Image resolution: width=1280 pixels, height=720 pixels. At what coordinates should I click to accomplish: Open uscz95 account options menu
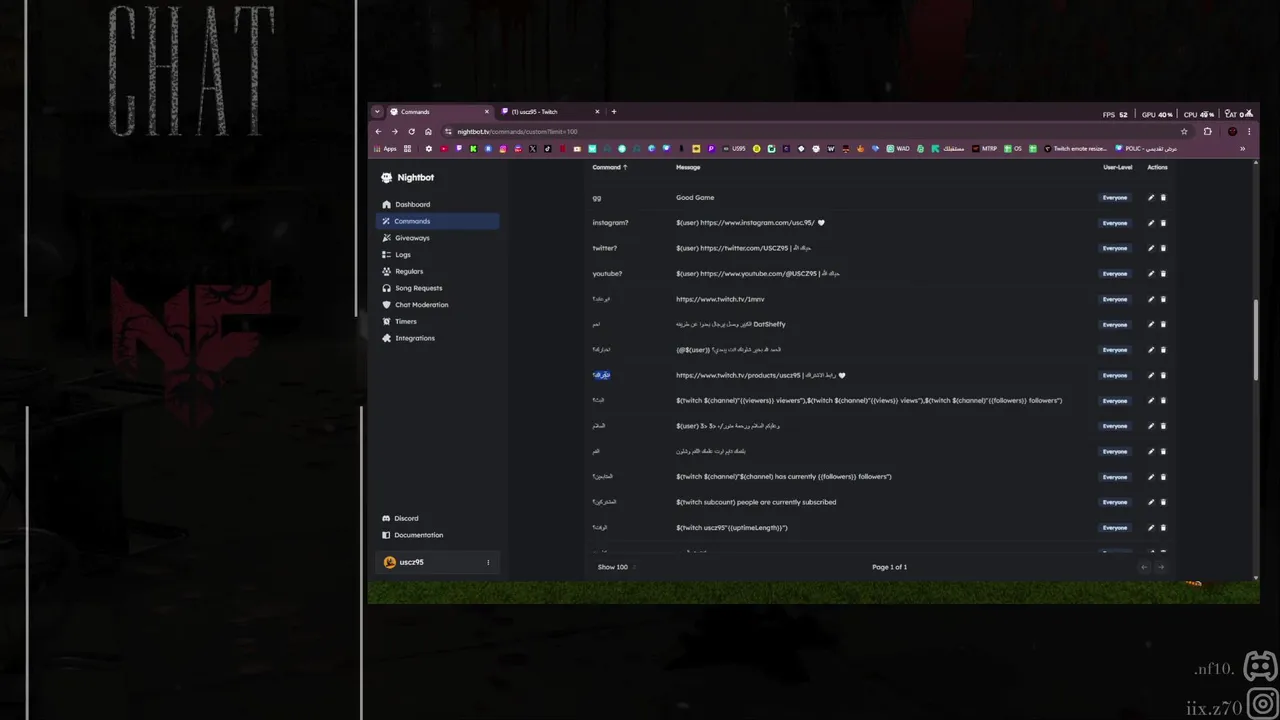[x=488, y=562]
